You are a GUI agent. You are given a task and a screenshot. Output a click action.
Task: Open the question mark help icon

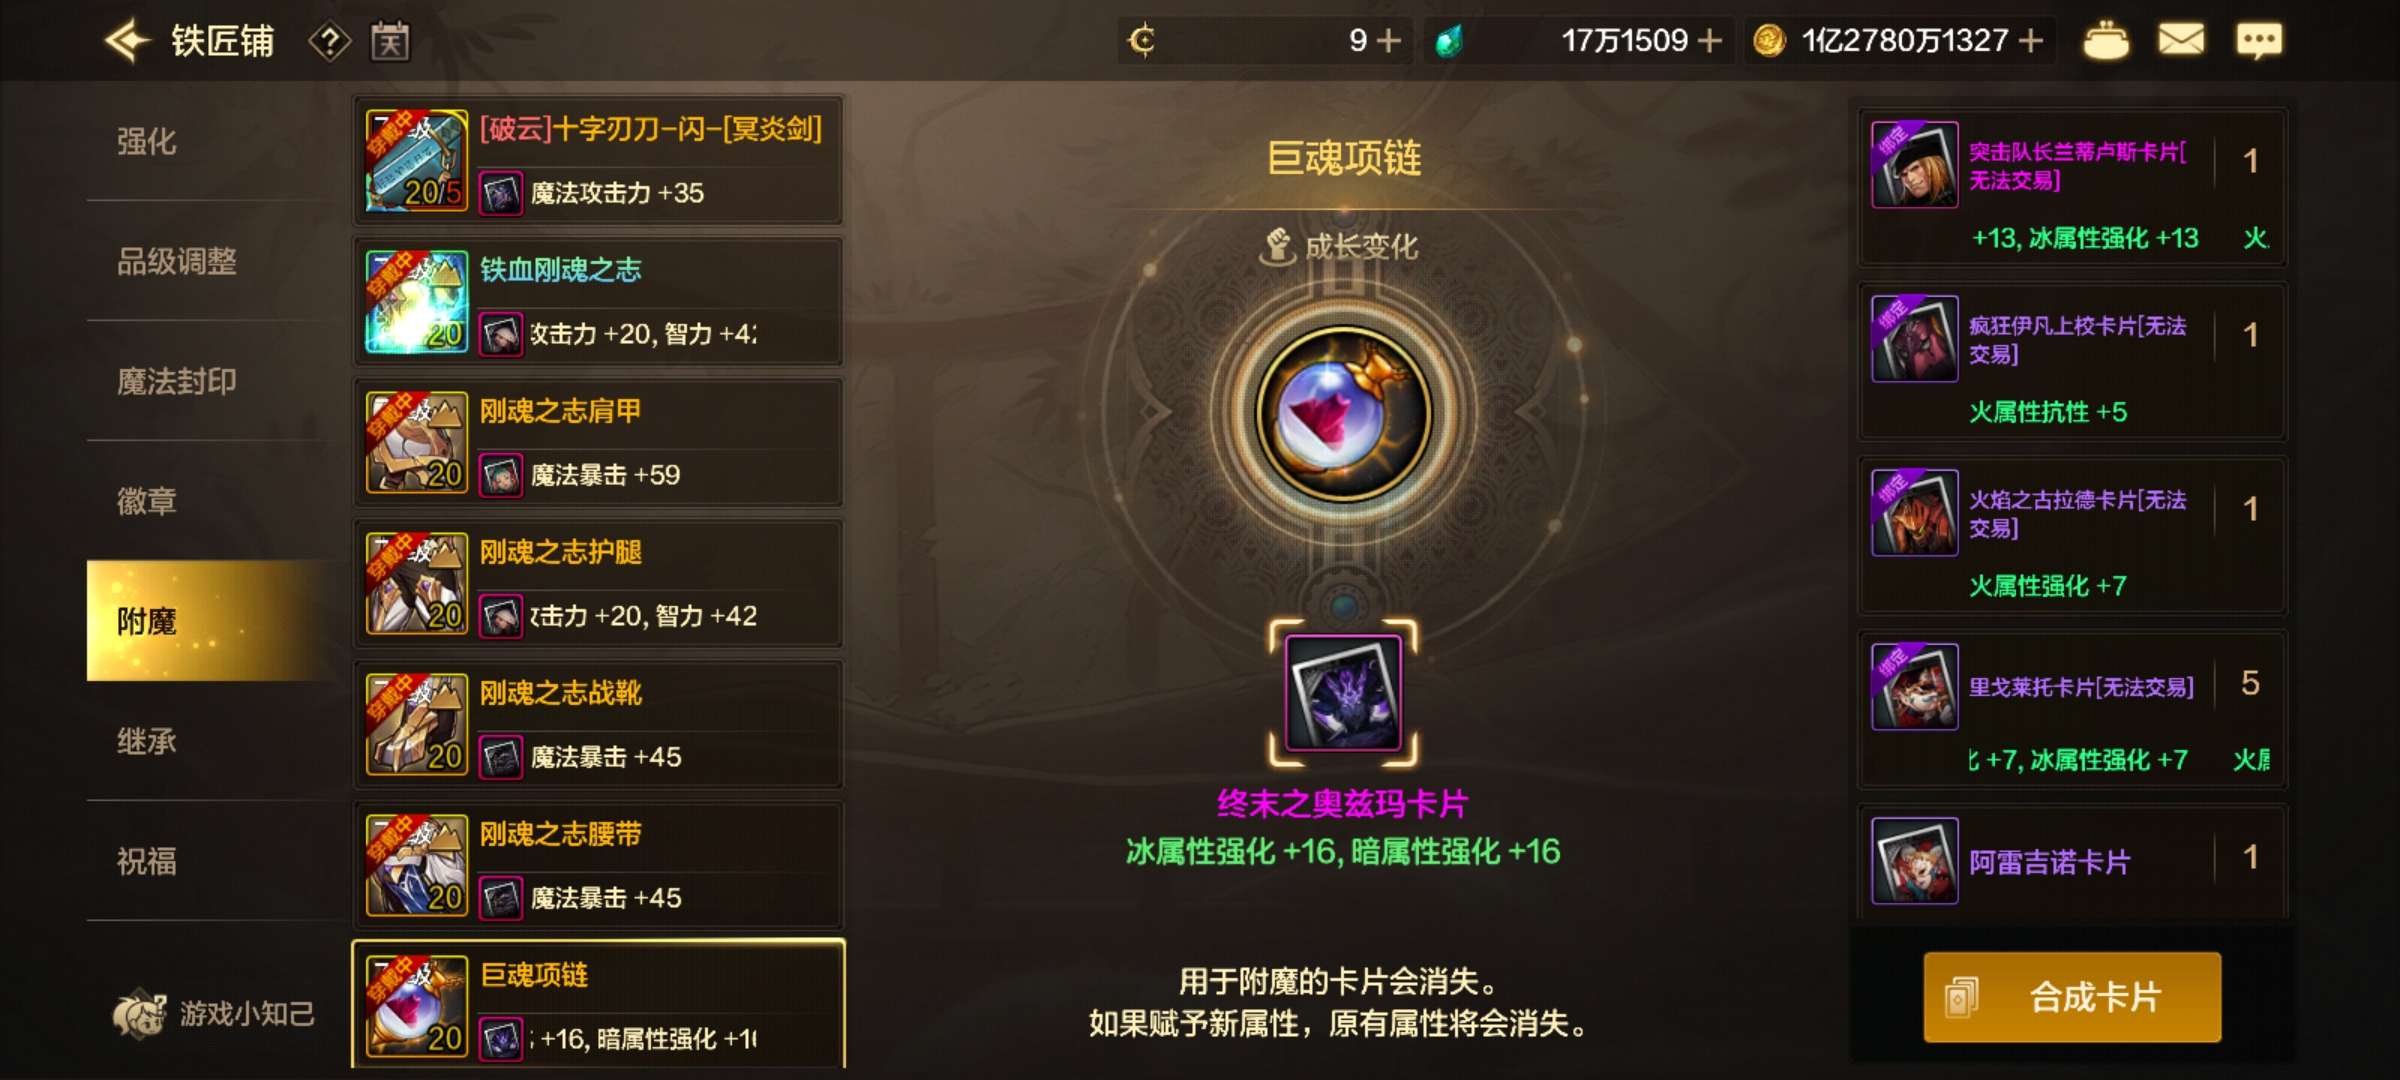point(329,41)
